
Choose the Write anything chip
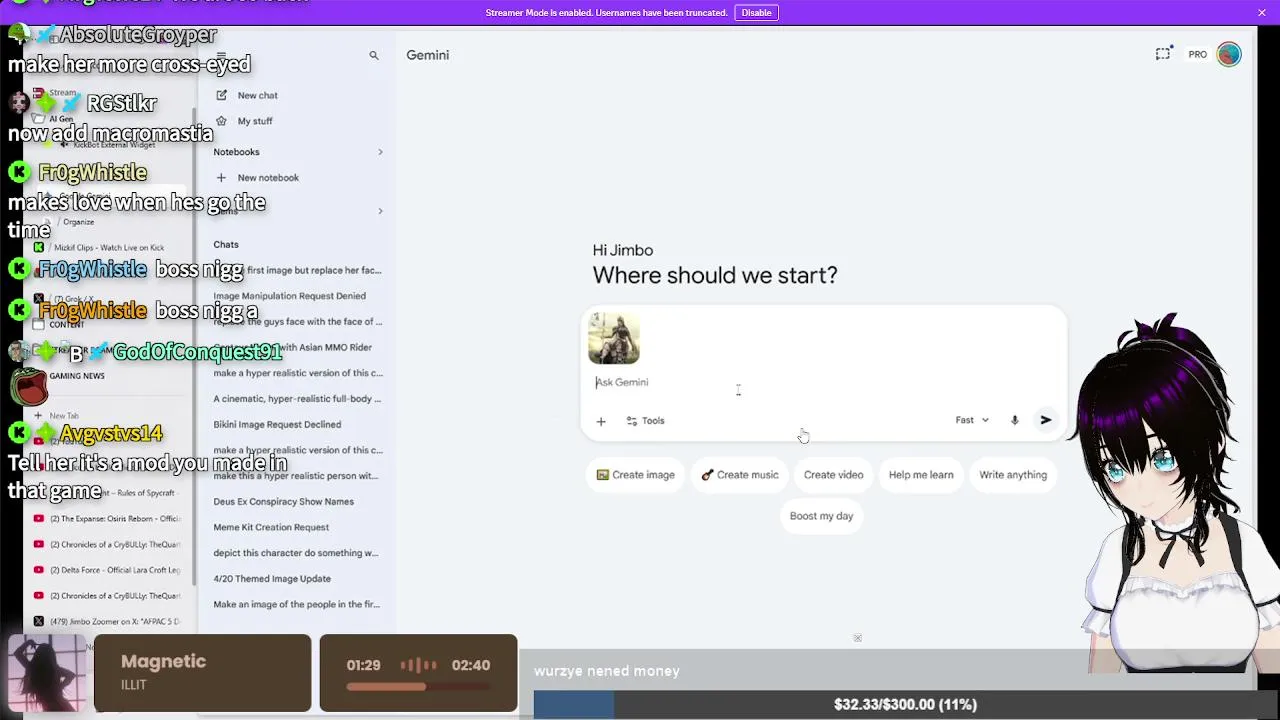[1013, 475]
